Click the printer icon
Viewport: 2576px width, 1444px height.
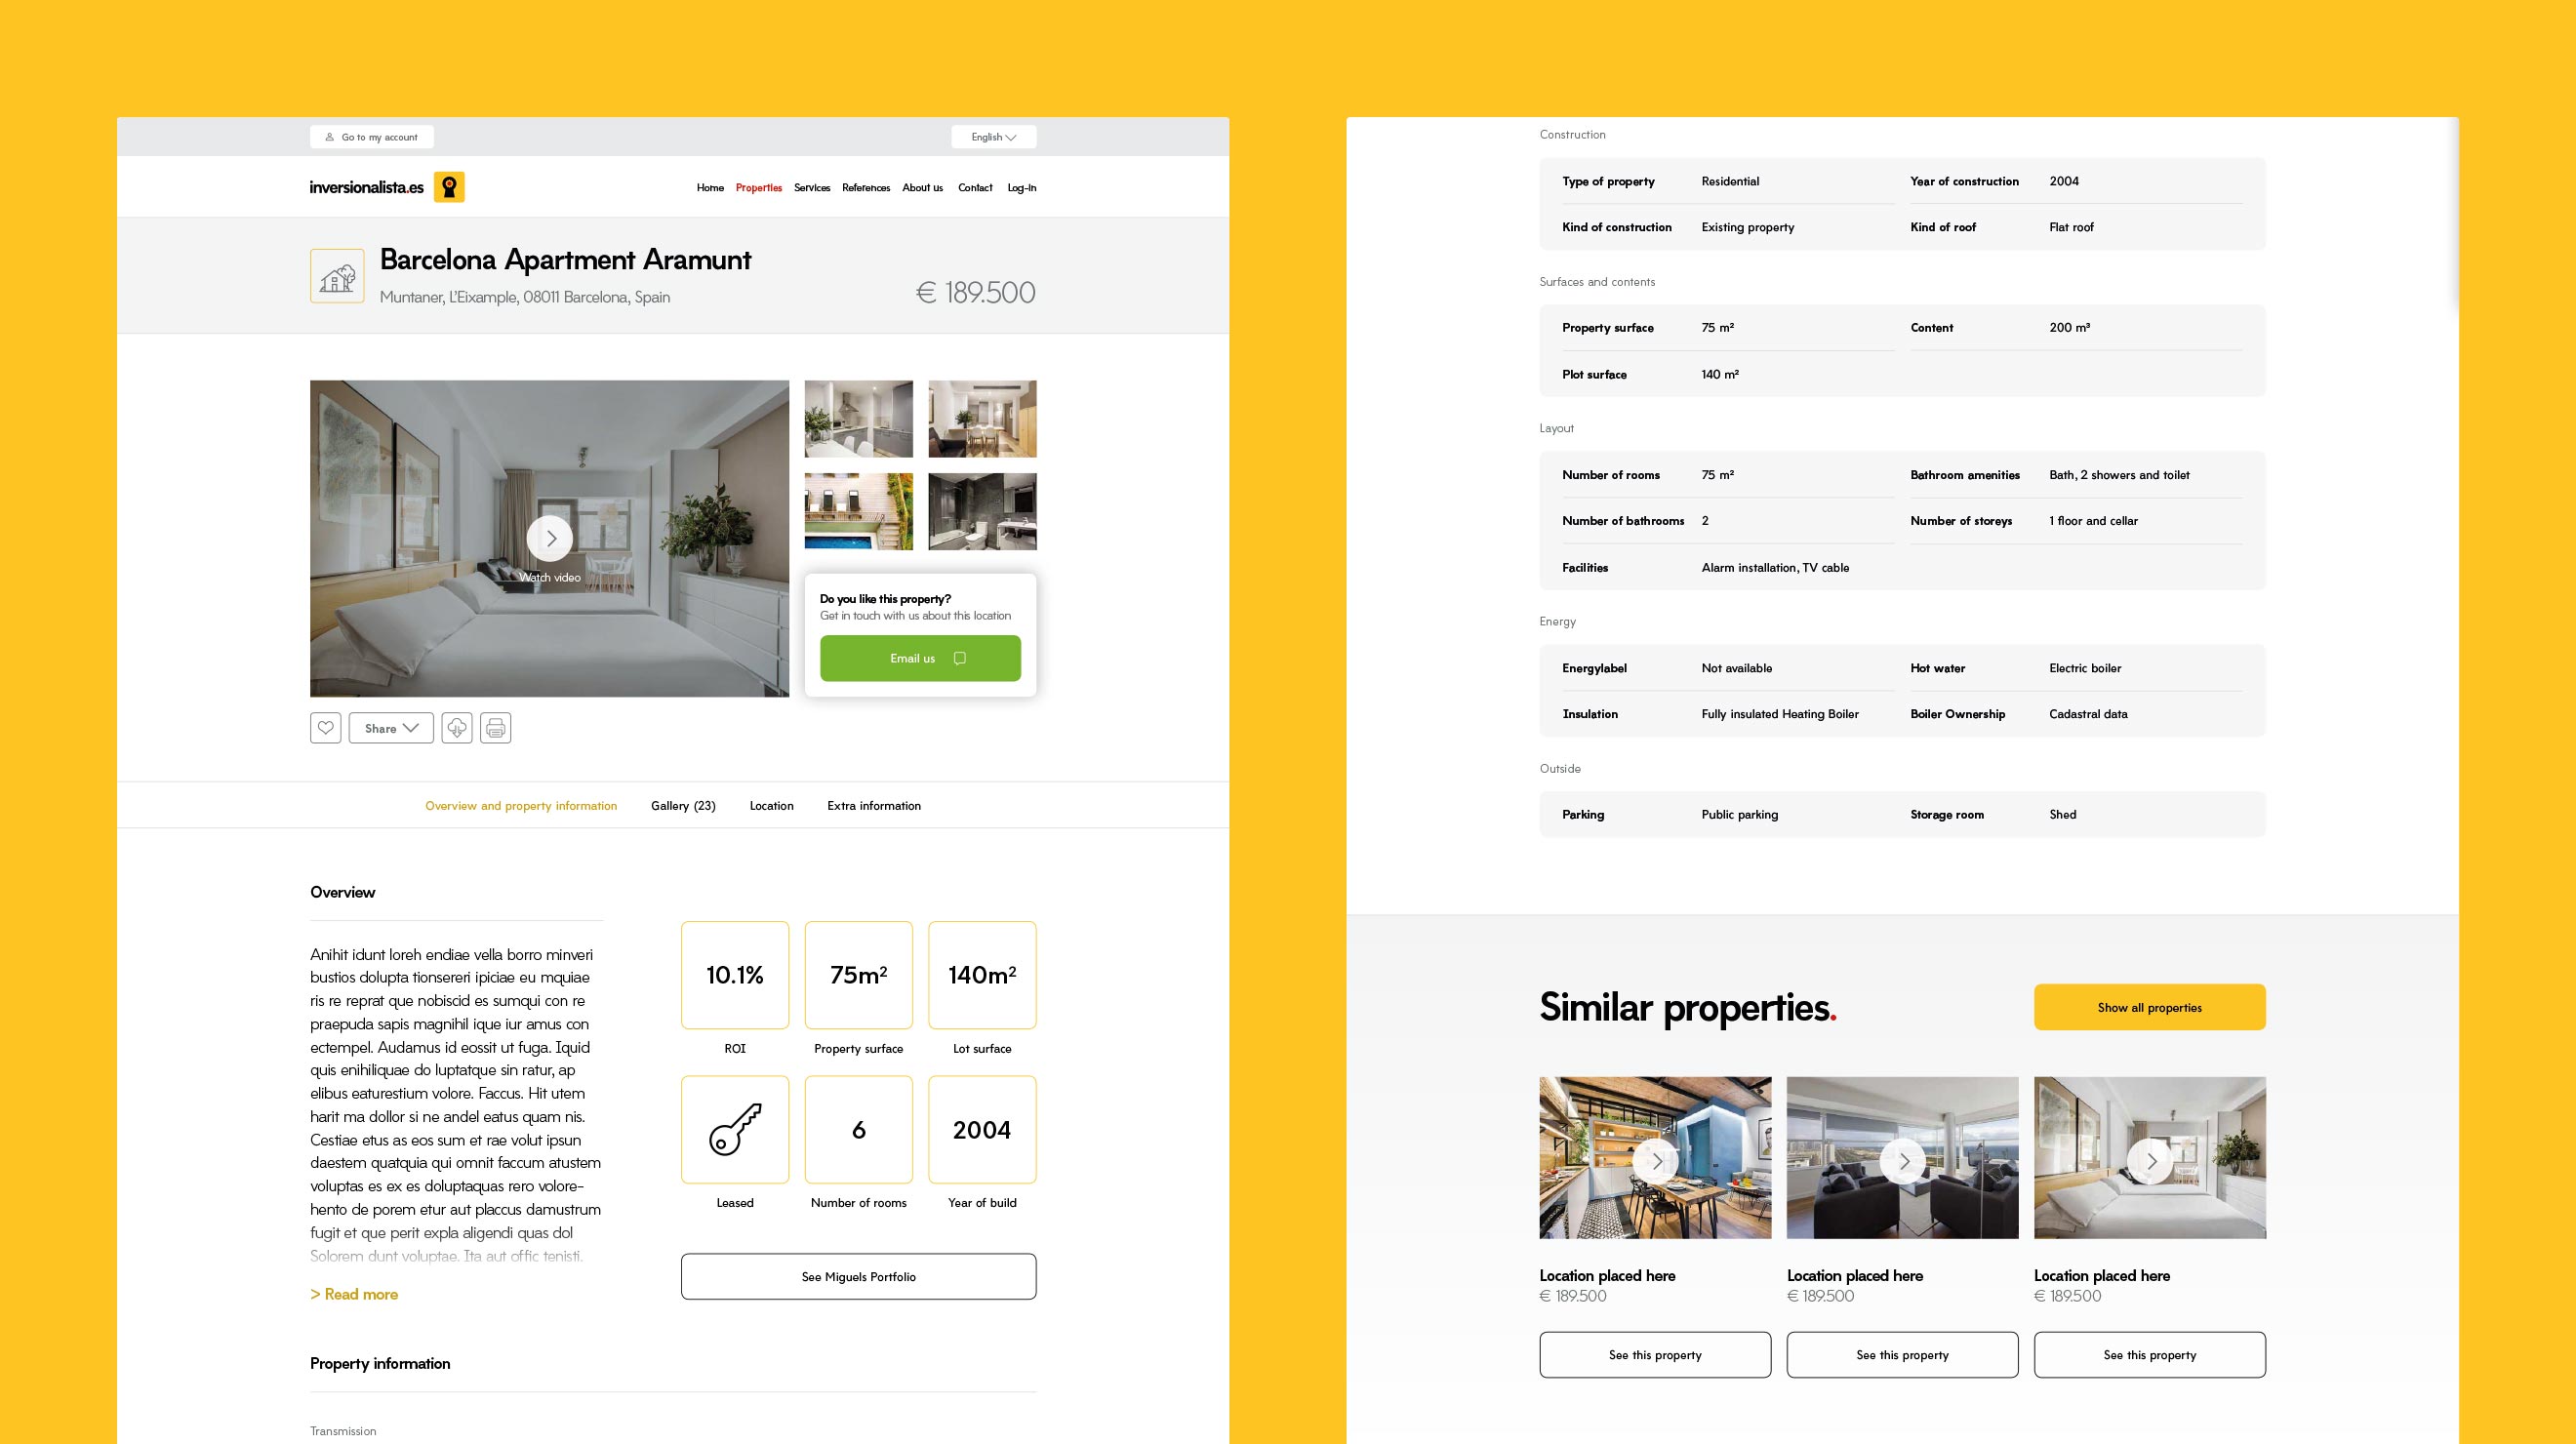click(495, 728)
